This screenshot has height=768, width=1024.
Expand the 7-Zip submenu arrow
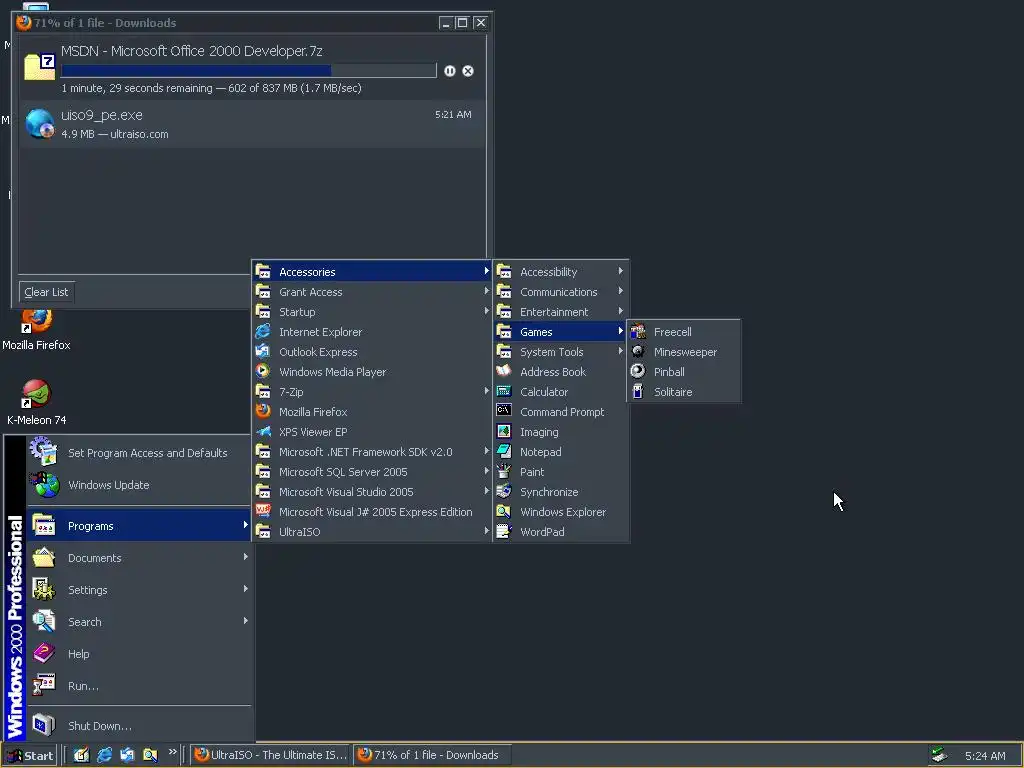[x=486, y=391]
